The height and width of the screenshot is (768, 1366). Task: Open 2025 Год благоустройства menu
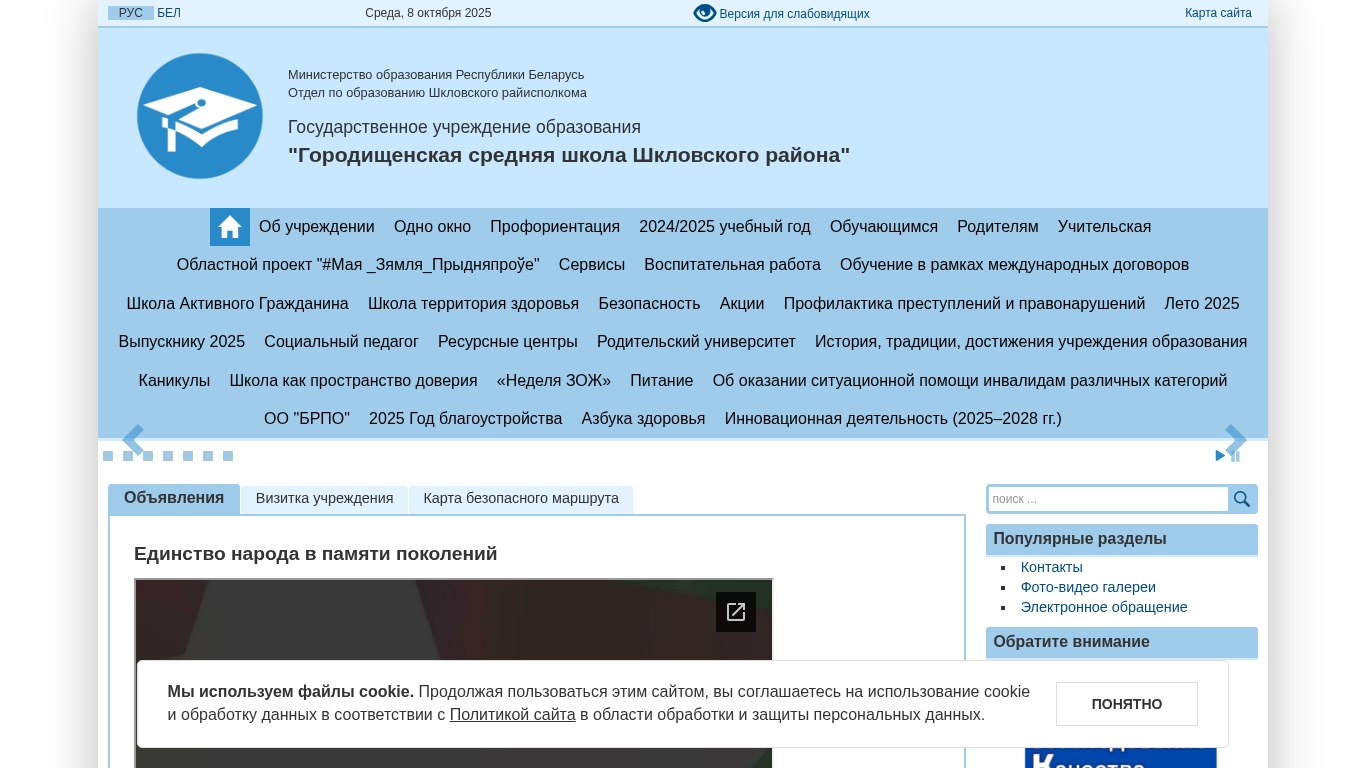466,419
